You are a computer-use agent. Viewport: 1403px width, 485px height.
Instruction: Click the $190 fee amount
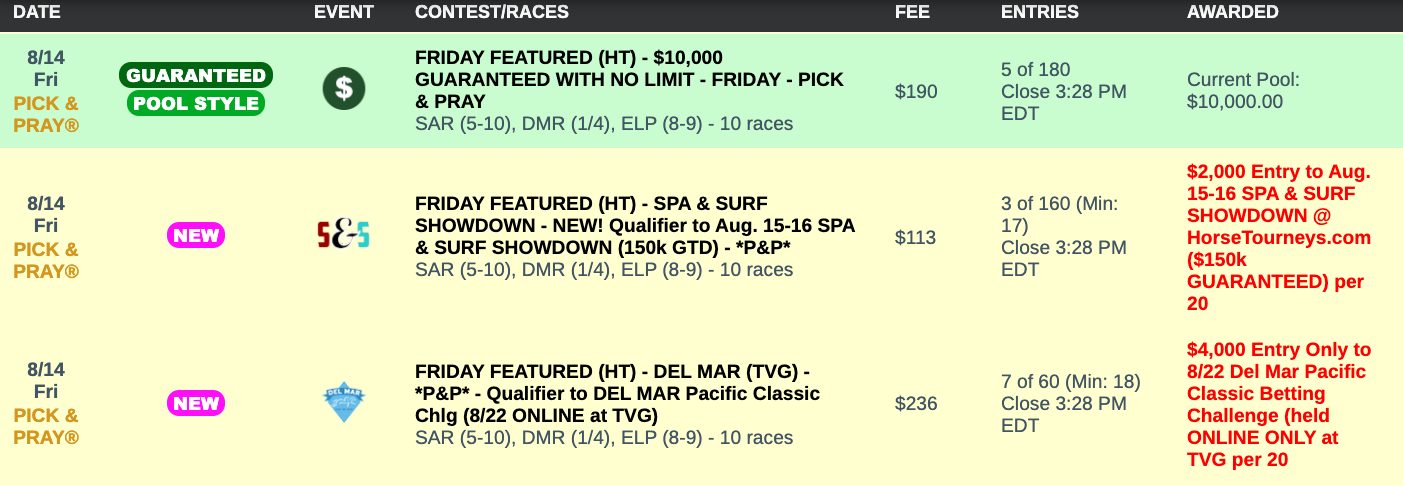[916, 92]
